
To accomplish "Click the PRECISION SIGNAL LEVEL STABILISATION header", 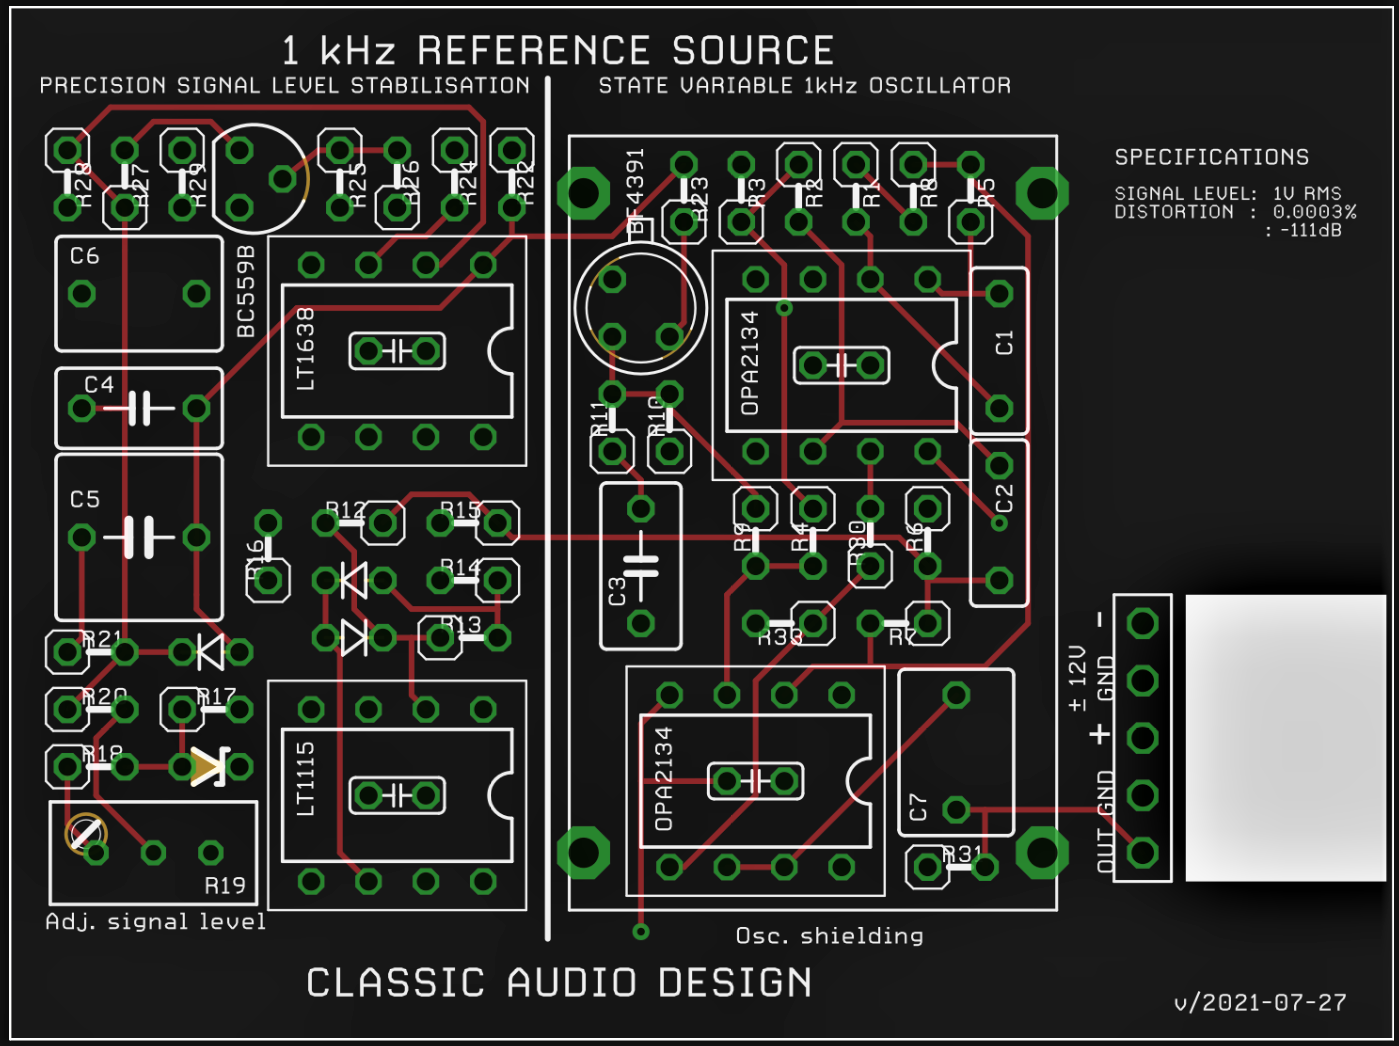I will tap(283, 85).
